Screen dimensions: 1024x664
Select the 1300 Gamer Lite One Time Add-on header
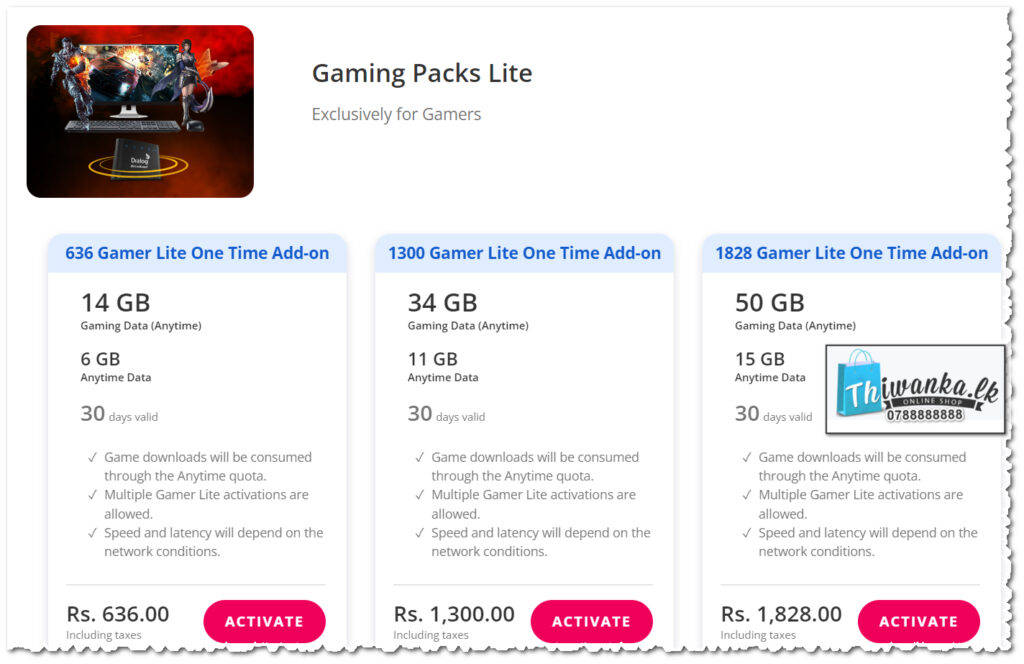point(524,253)
